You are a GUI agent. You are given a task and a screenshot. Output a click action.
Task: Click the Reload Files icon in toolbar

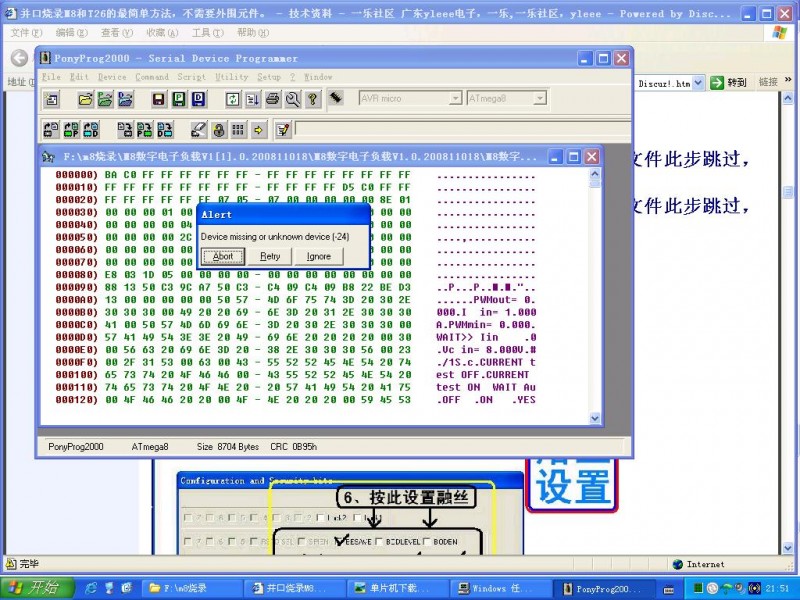click(232, 98)
